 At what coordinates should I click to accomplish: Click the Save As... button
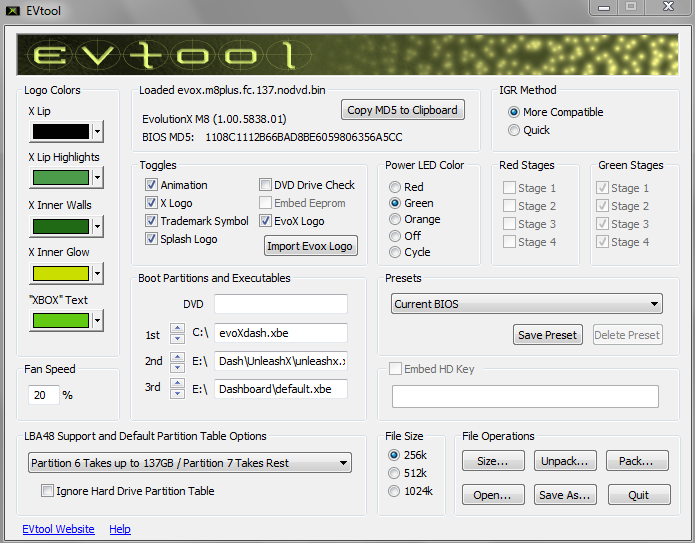point(565,495)
